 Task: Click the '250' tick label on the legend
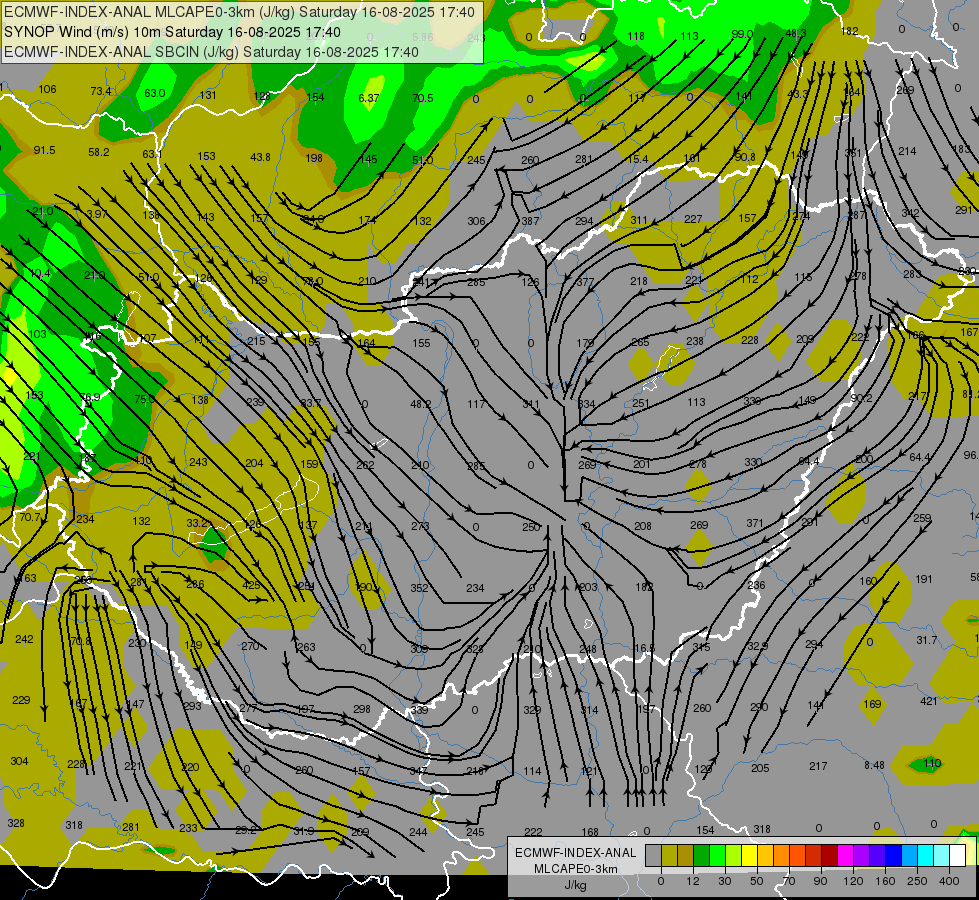[917, 881]
